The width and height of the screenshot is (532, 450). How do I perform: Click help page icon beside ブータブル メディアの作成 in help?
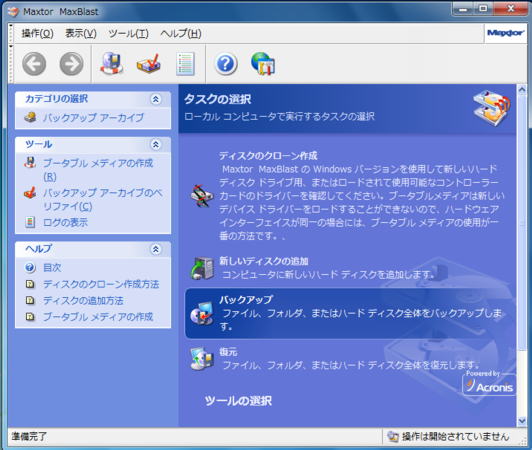coord(30,317)
